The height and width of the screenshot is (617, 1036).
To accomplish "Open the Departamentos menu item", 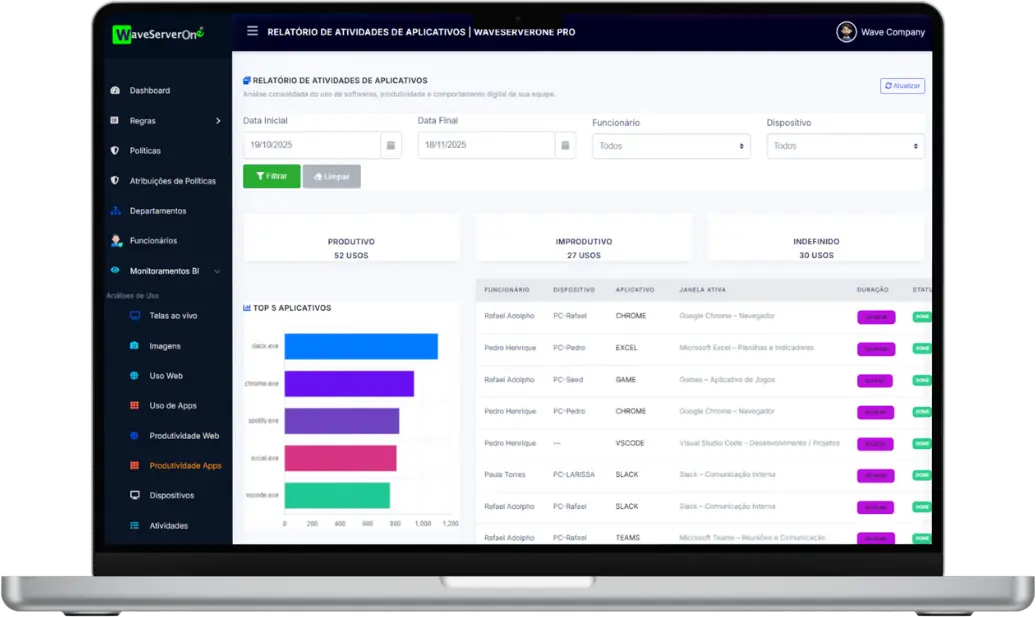I will pyautogui.click(x=157, y=211).
